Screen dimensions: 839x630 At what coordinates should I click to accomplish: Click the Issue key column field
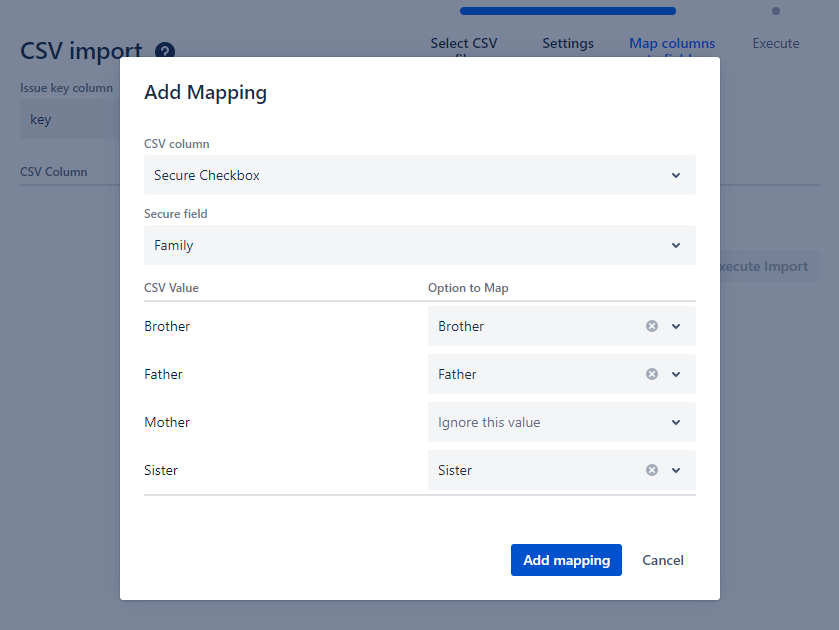point(70,119)
